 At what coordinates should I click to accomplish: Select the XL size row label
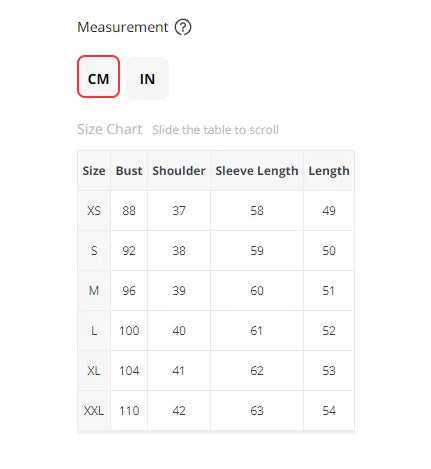coord(94,371)
